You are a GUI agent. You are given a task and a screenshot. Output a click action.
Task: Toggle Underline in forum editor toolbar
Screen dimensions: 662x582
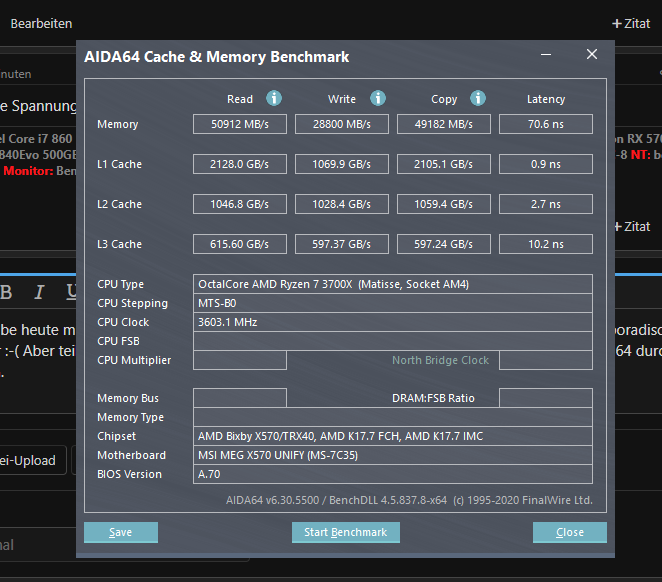point(71,291)
